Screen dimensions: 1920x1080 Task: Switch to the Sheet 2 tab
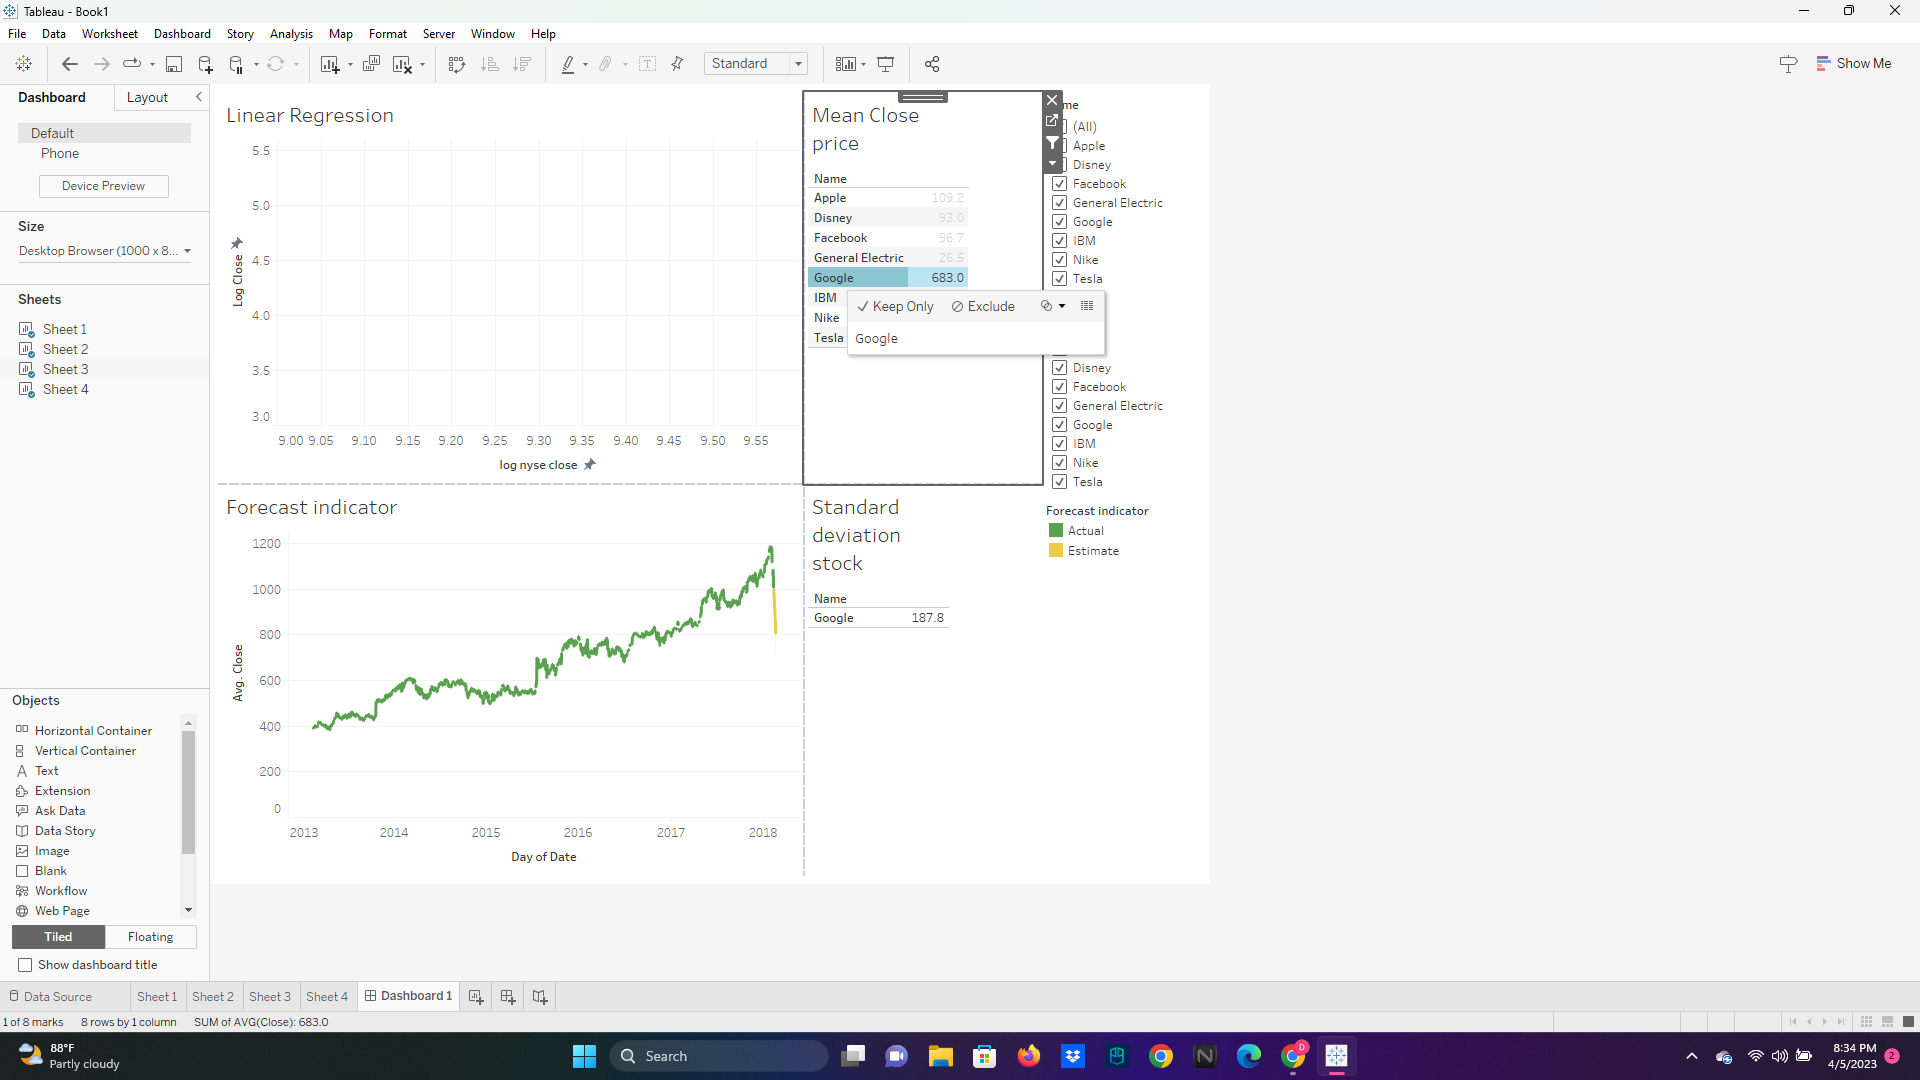pos(213,996)
